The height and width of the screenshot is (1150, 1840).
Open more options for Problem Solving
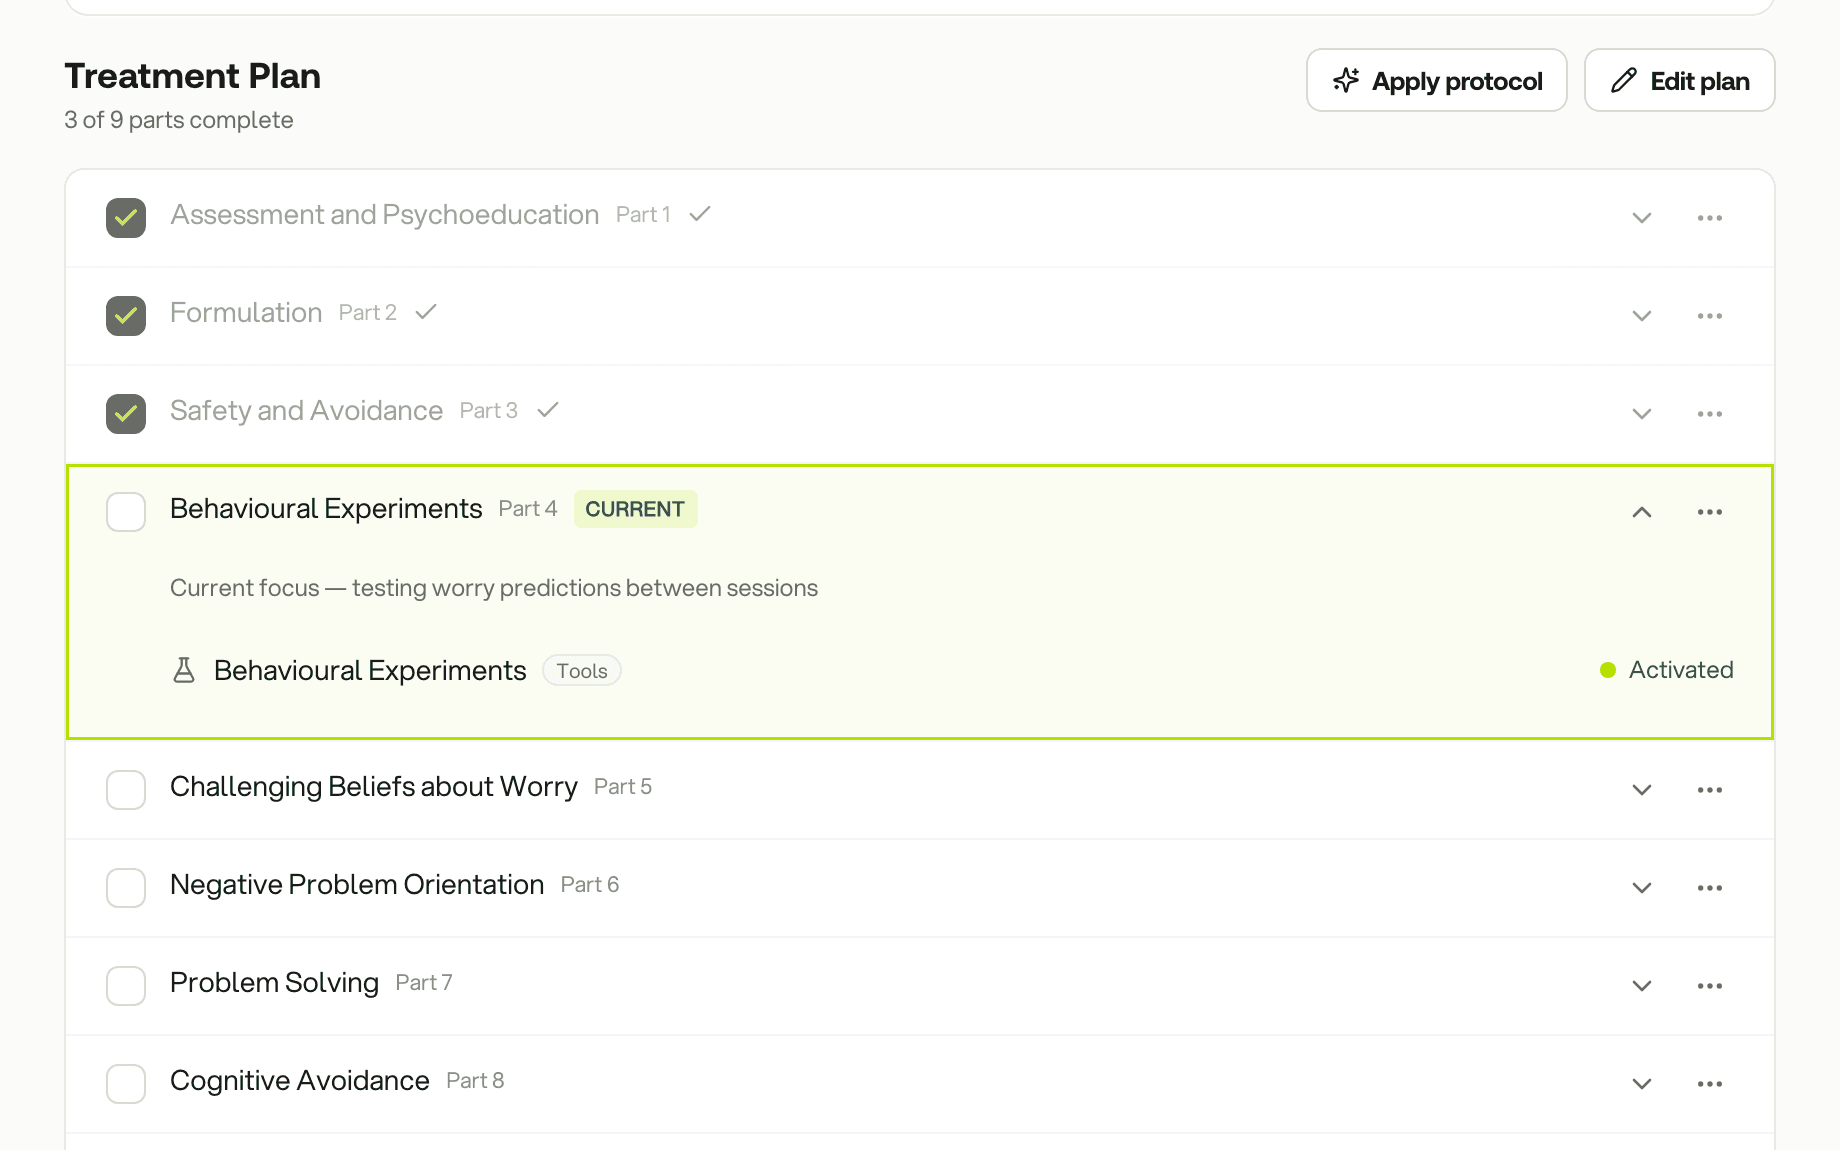click(1710, 986)
